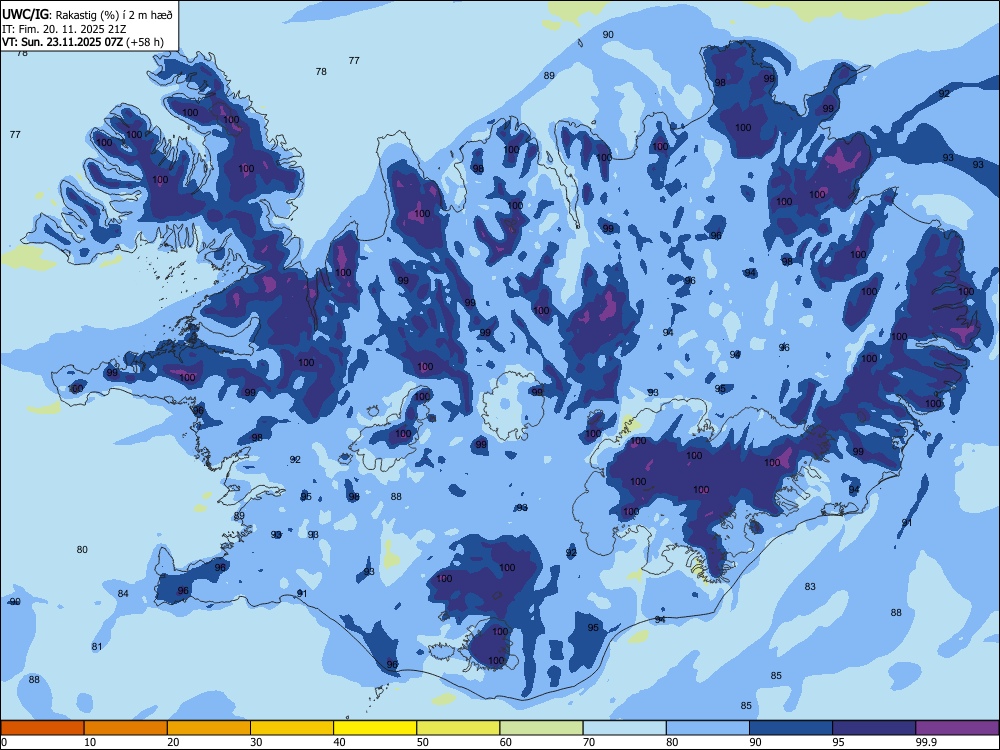The height and width of the screenshot is (750, 1000).
Task: Pick the pale yellow 50–60 legend swatch
Action: 458,728
